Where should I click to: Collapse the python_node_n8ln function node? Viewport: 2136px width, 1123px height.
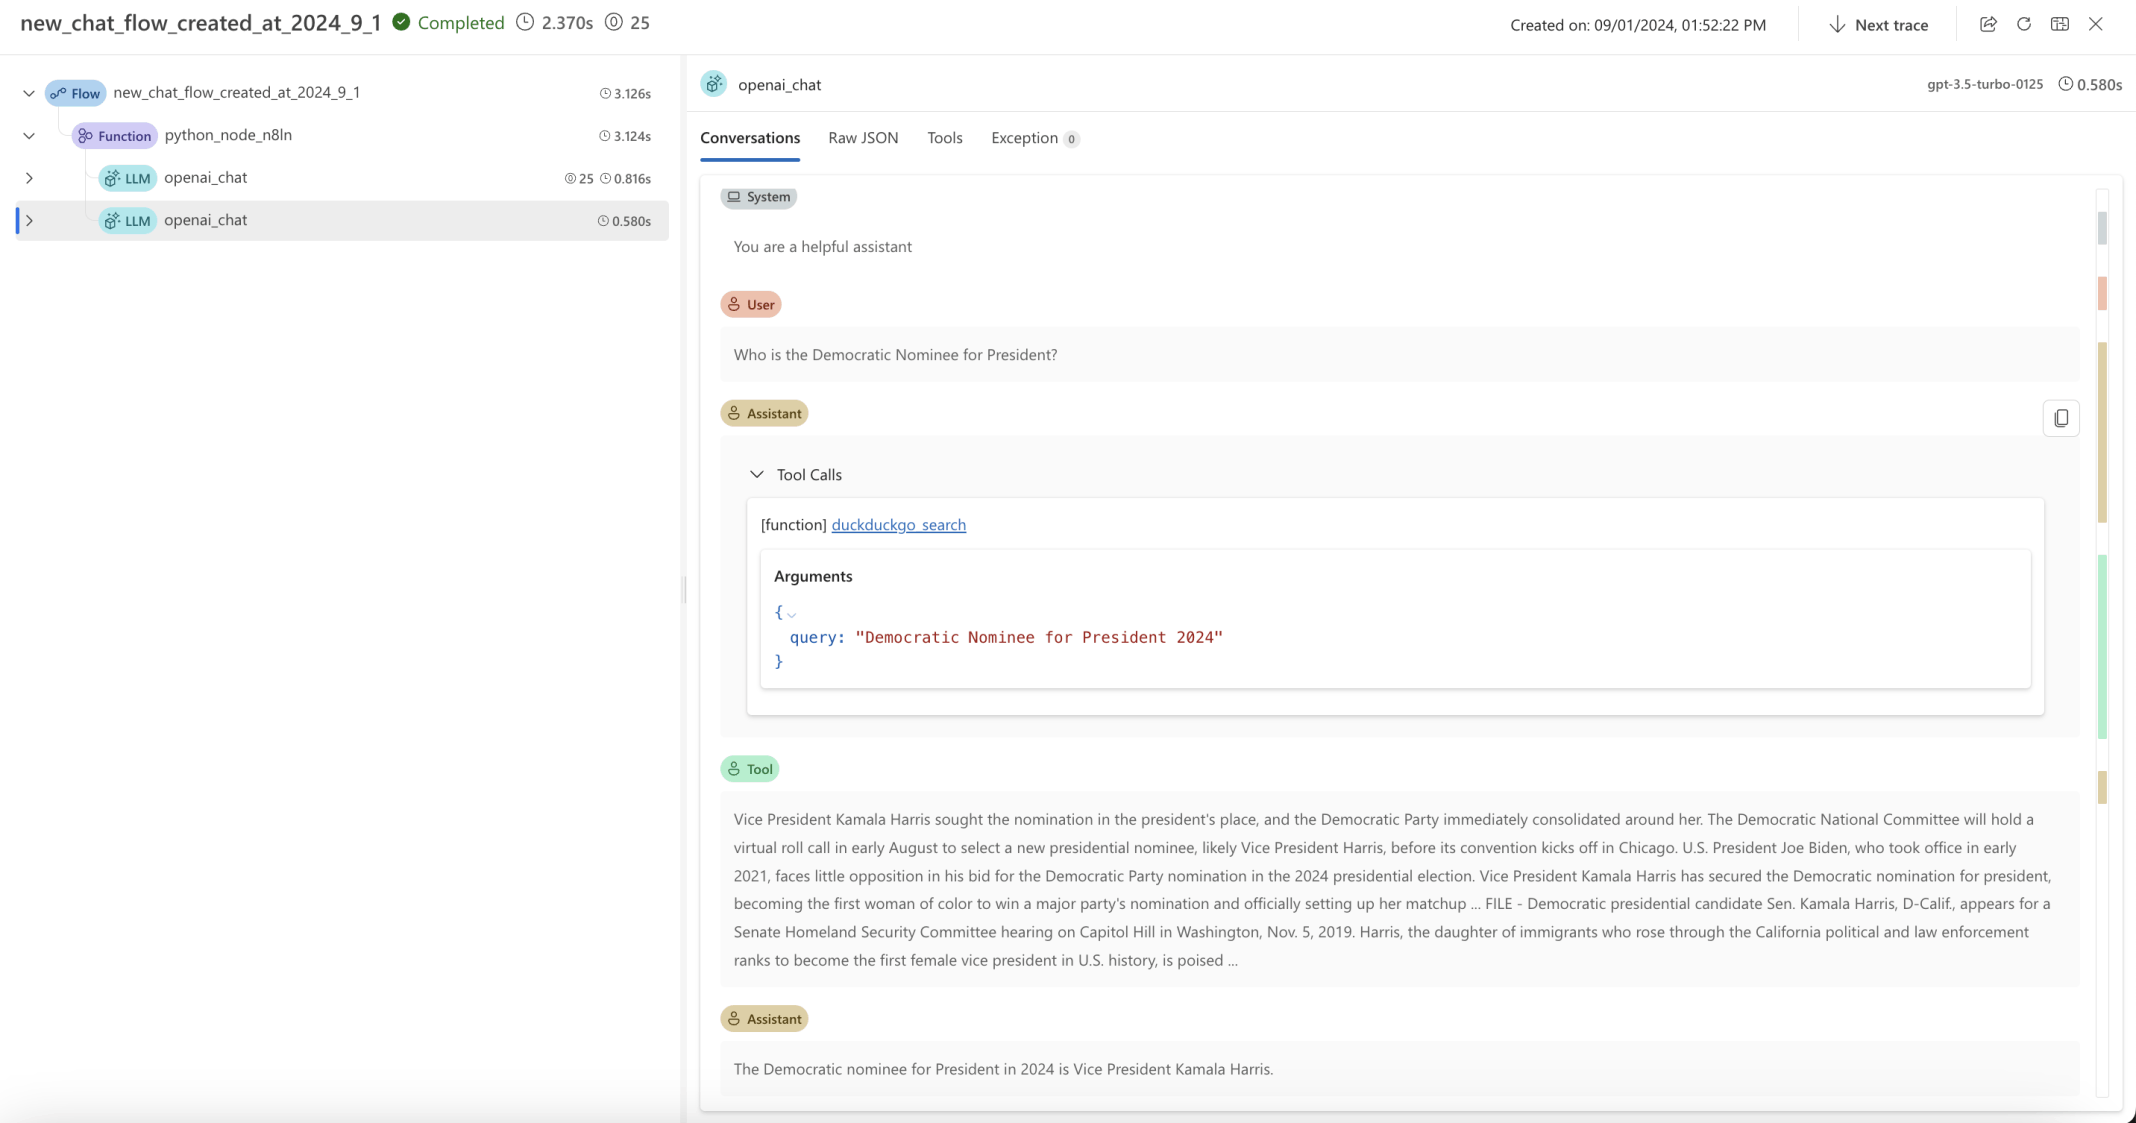coord(29,135)
